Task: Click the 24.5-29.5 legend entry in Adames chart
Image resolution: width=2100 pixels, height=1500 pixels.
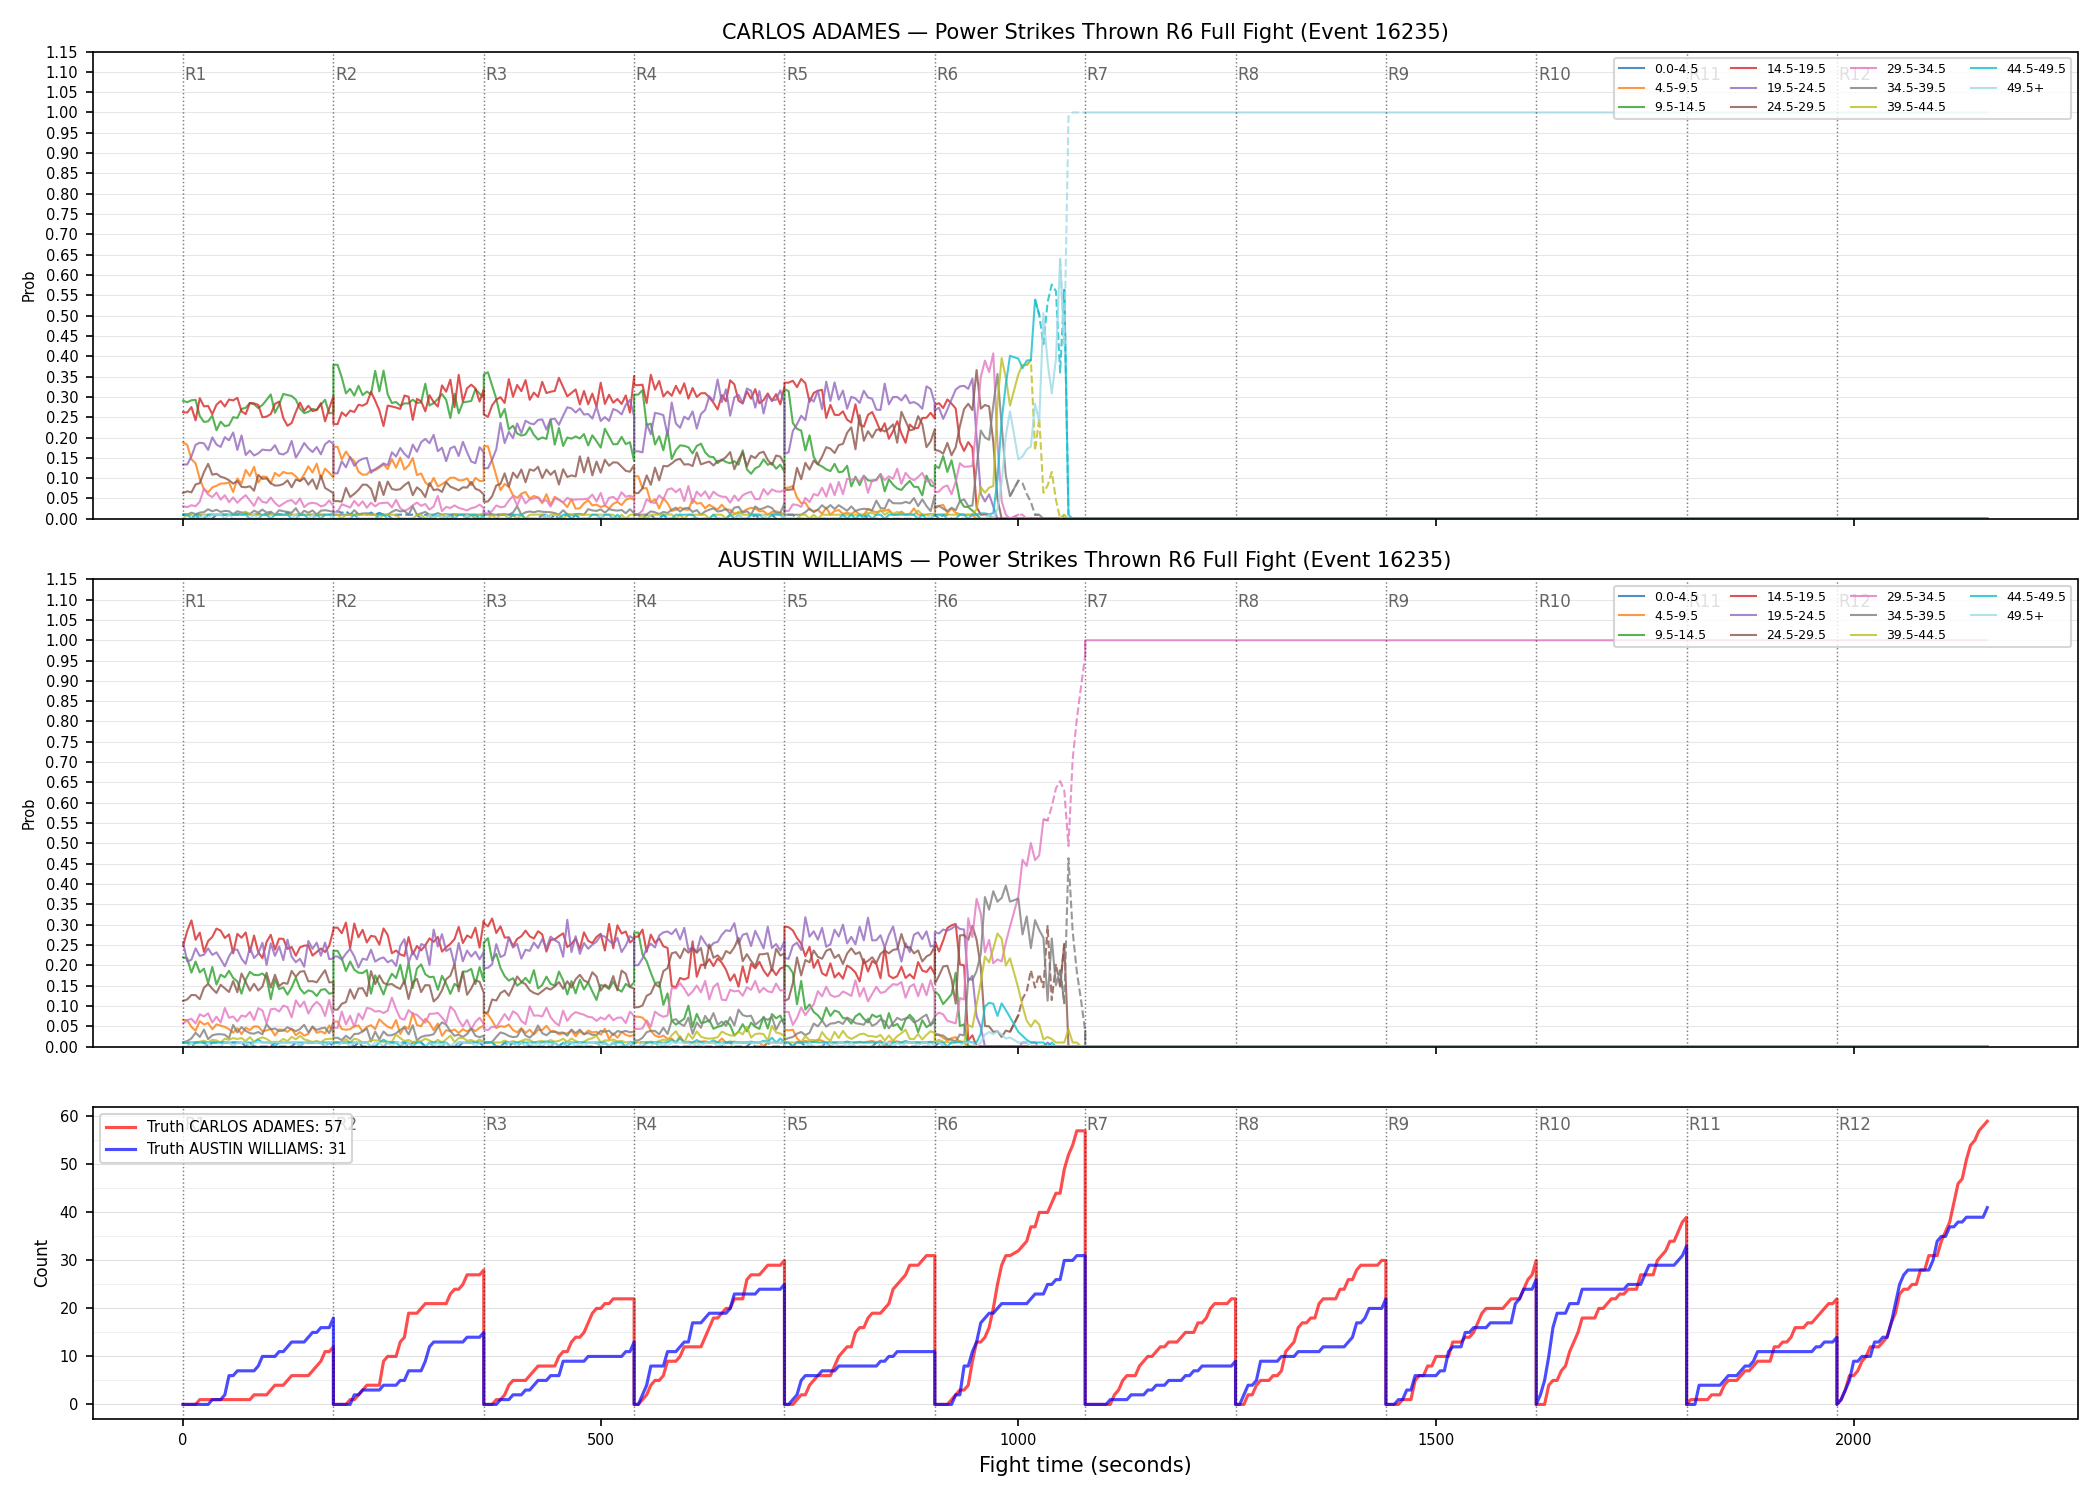Action: (x=1777, y=107)
